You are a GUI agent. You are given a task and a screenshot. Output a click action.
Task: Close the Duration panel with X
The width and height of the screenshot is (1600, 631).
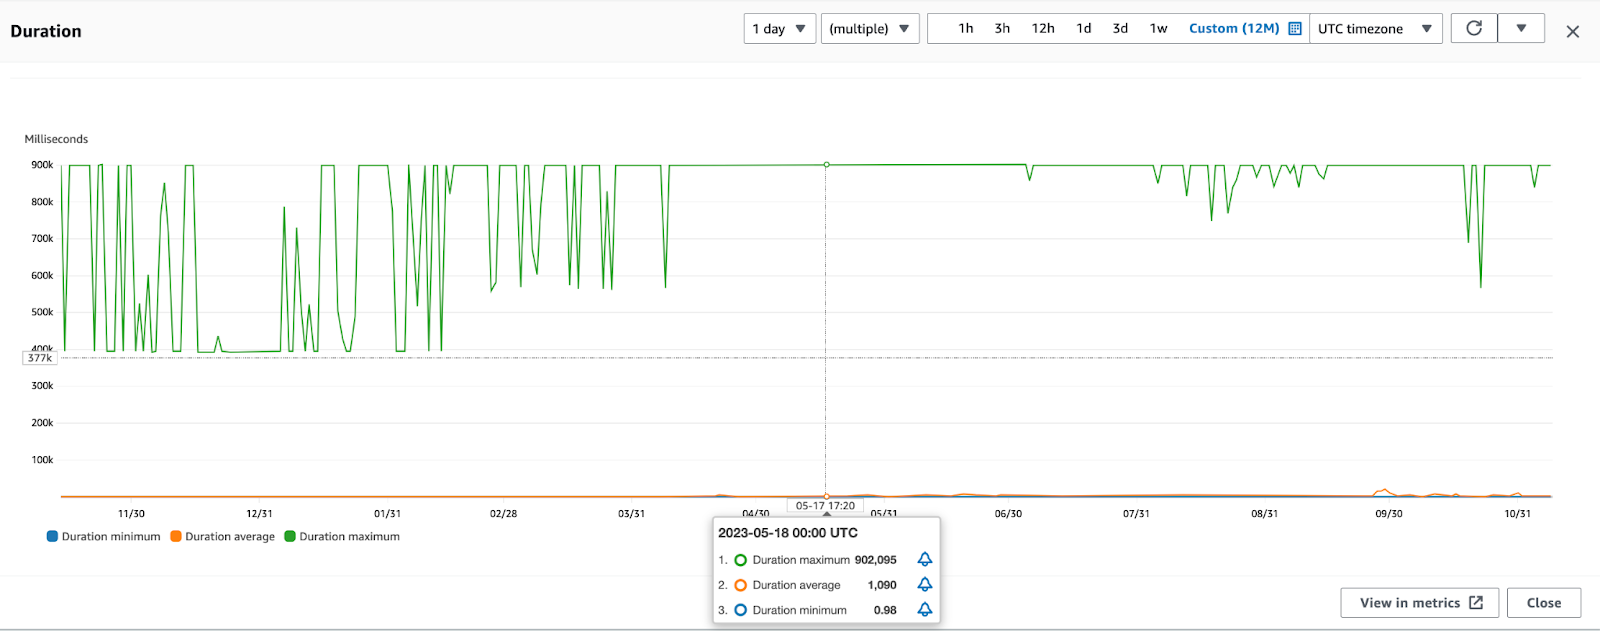click(1572, 32)
